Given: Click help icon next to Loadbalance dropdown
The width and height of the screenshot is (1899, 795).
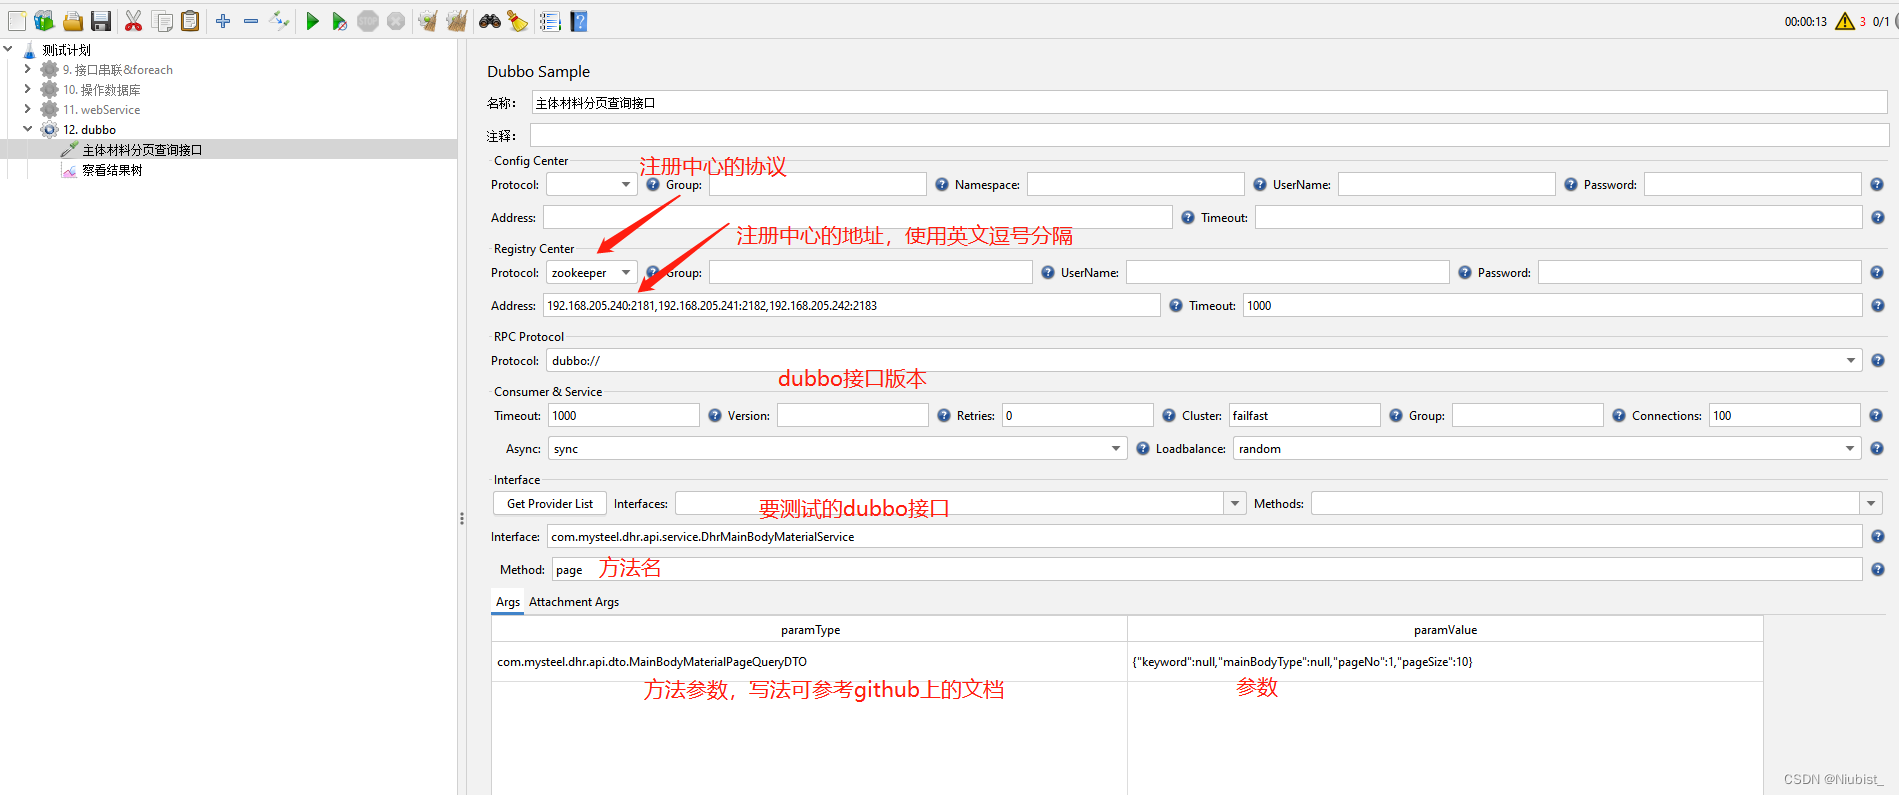Looking at the screenshot, I should click(1877, 449).
